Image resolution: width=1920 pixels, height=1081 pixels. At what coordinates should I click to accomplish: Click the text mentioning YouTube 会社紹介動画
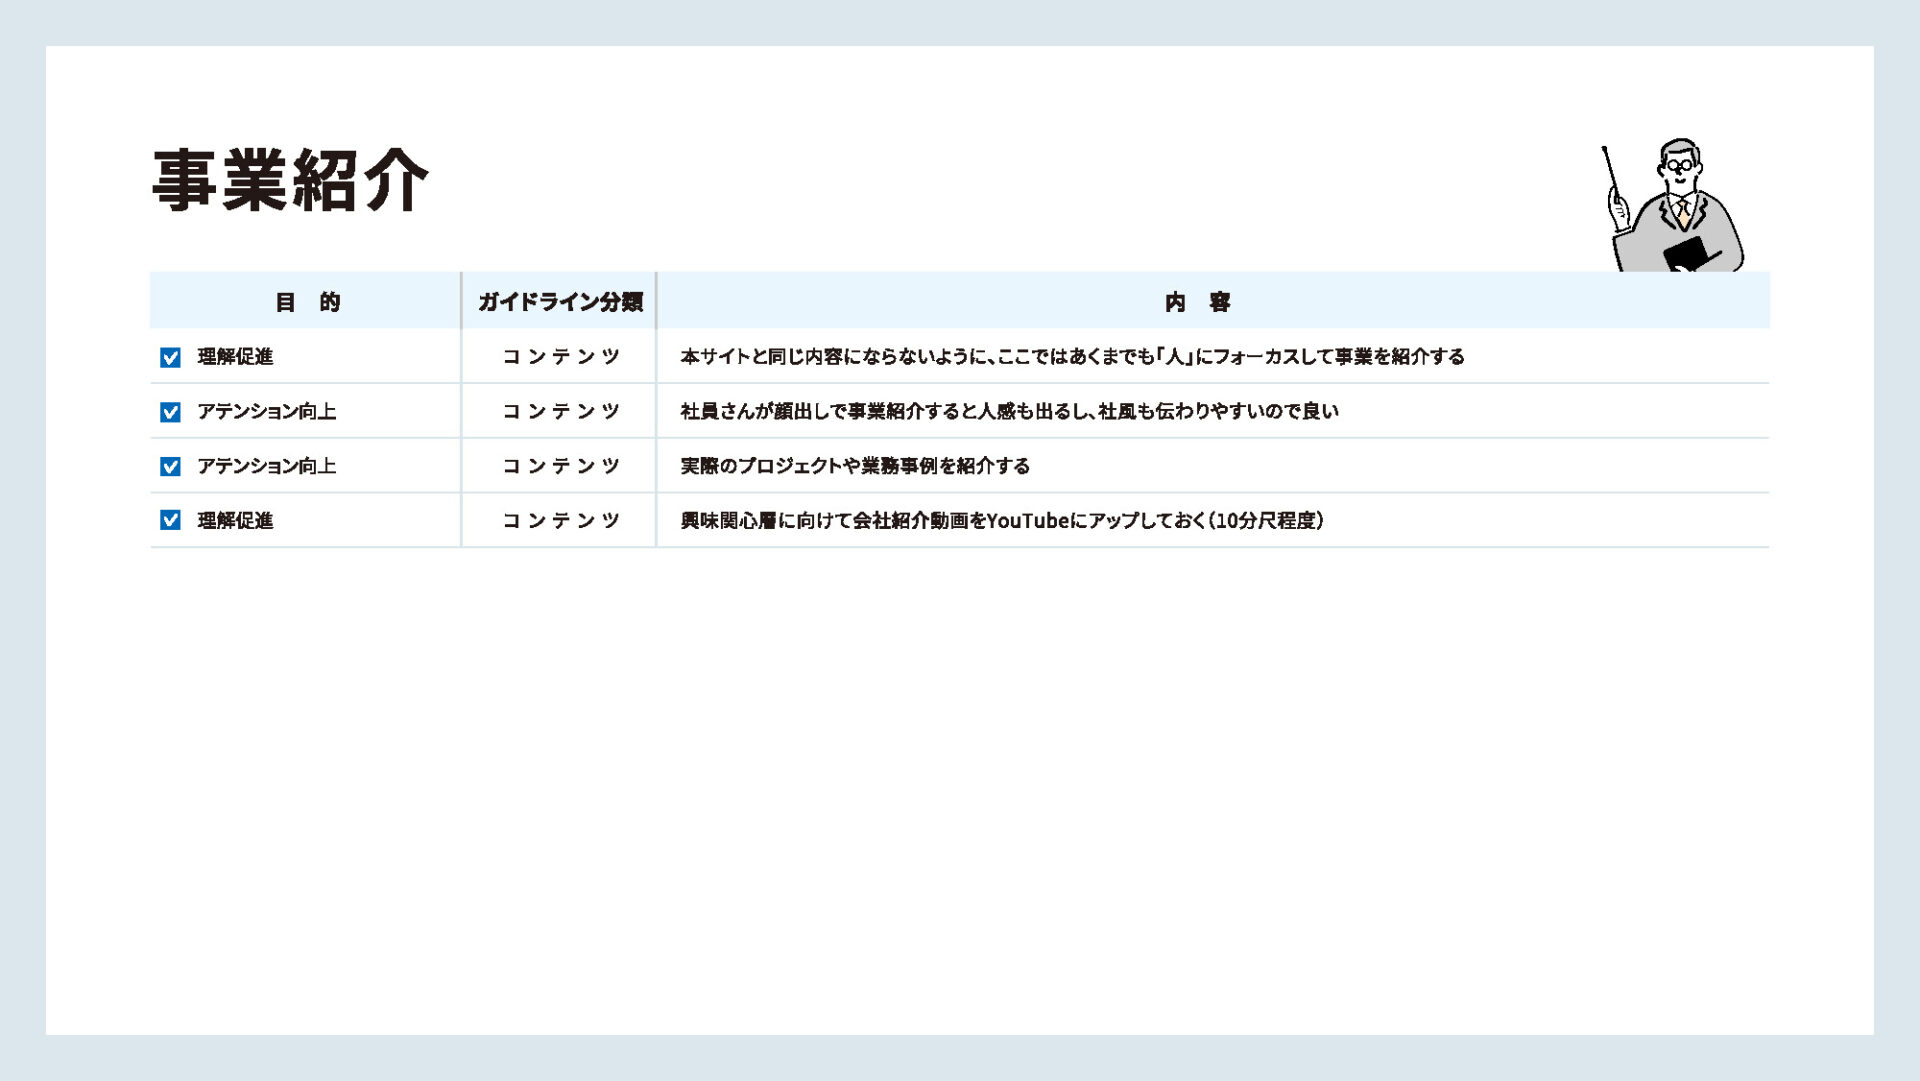[x=1002, y=521]
